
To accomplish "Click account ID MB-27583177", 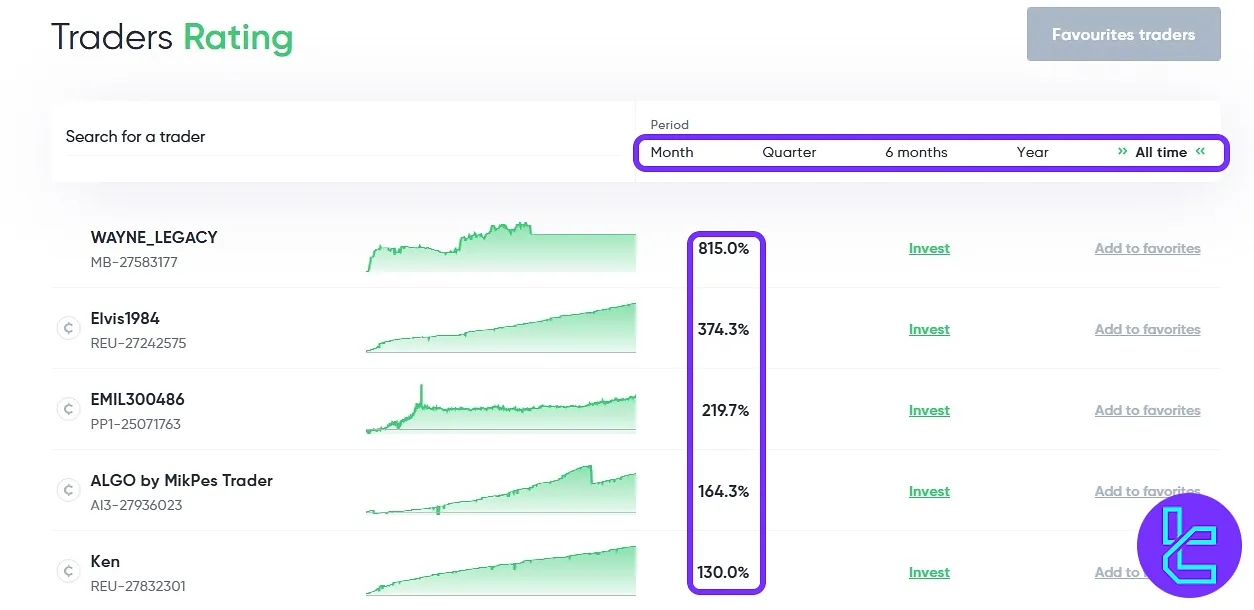I will point(134,263).
